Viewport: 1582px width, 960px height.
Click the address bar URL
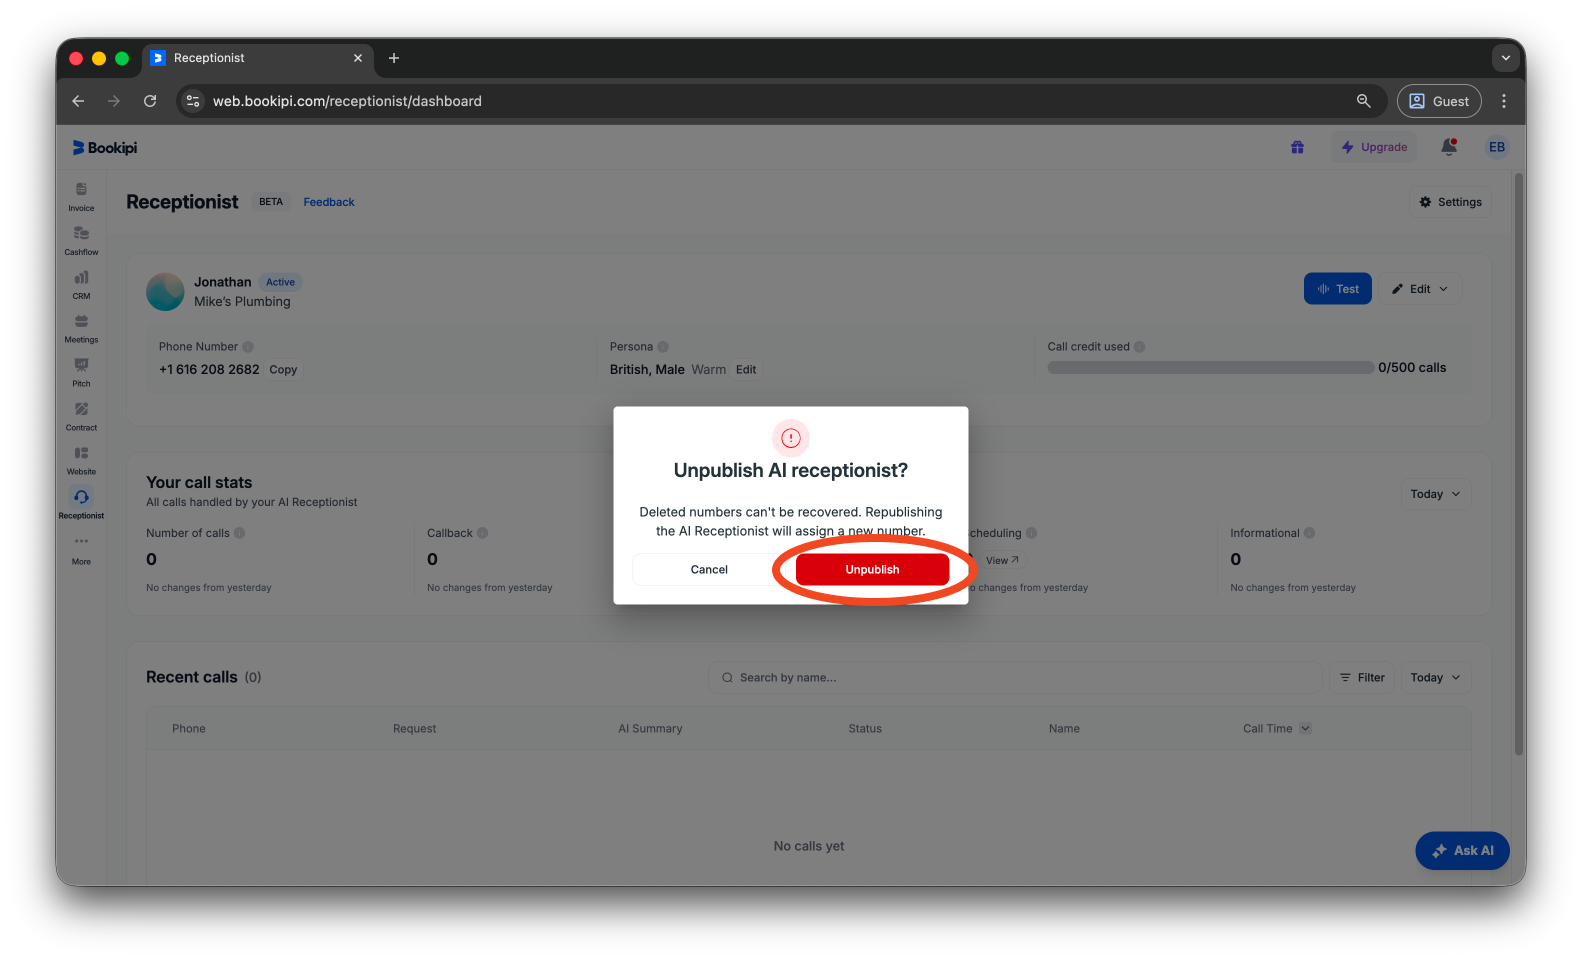click(347, 101)
